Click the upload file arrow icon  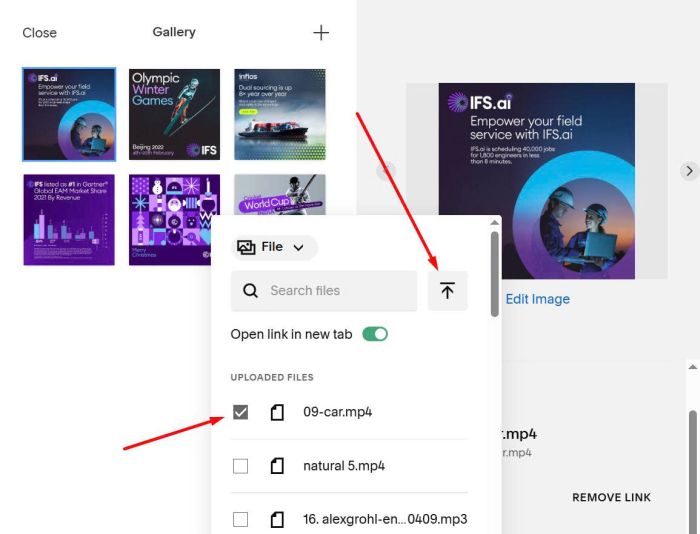pos(447,291)
